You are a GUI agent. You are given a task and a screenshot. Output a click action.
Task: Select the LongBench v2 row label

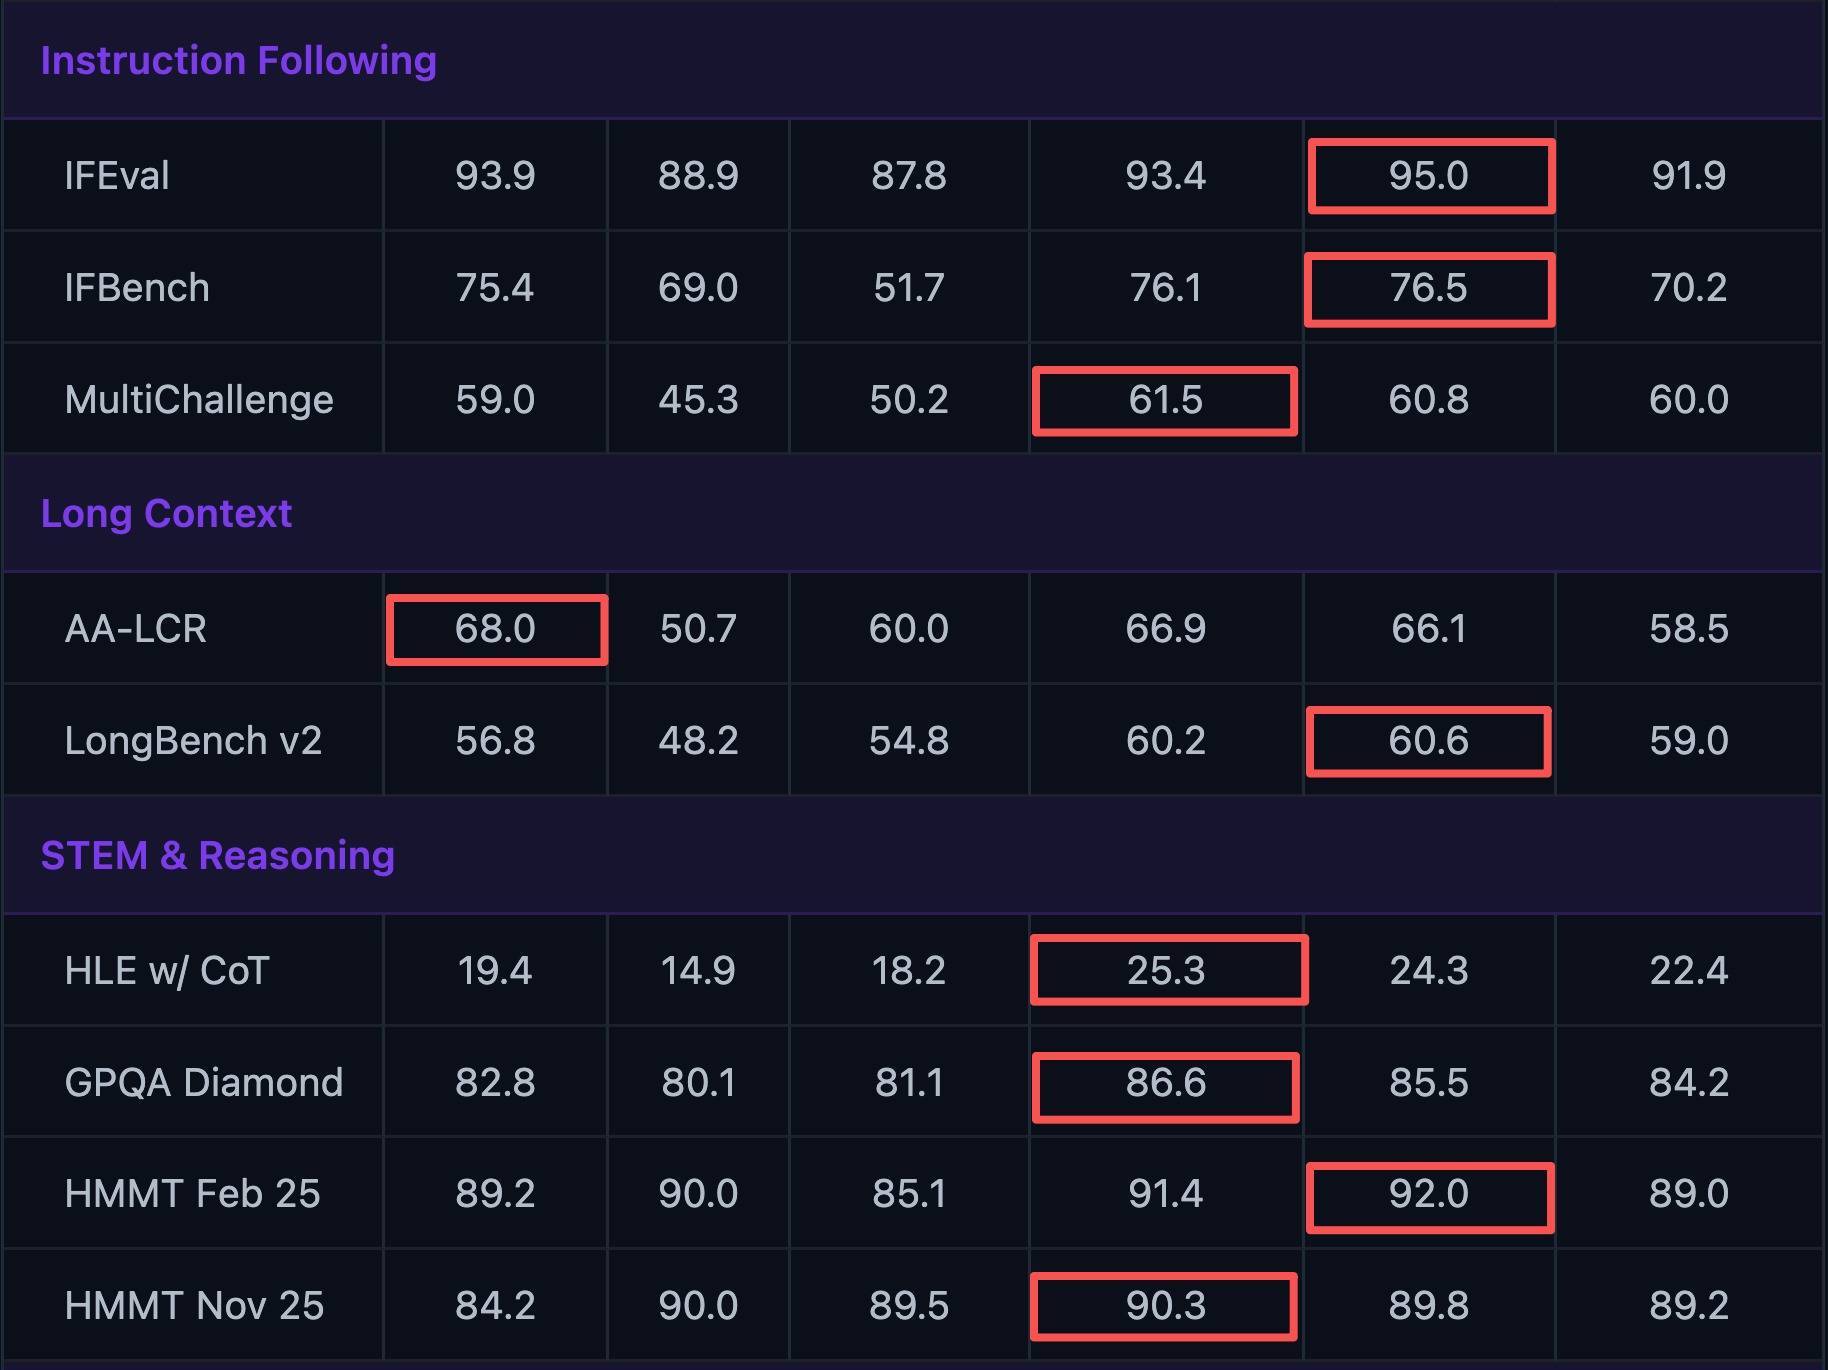click(x=193, y=741)
